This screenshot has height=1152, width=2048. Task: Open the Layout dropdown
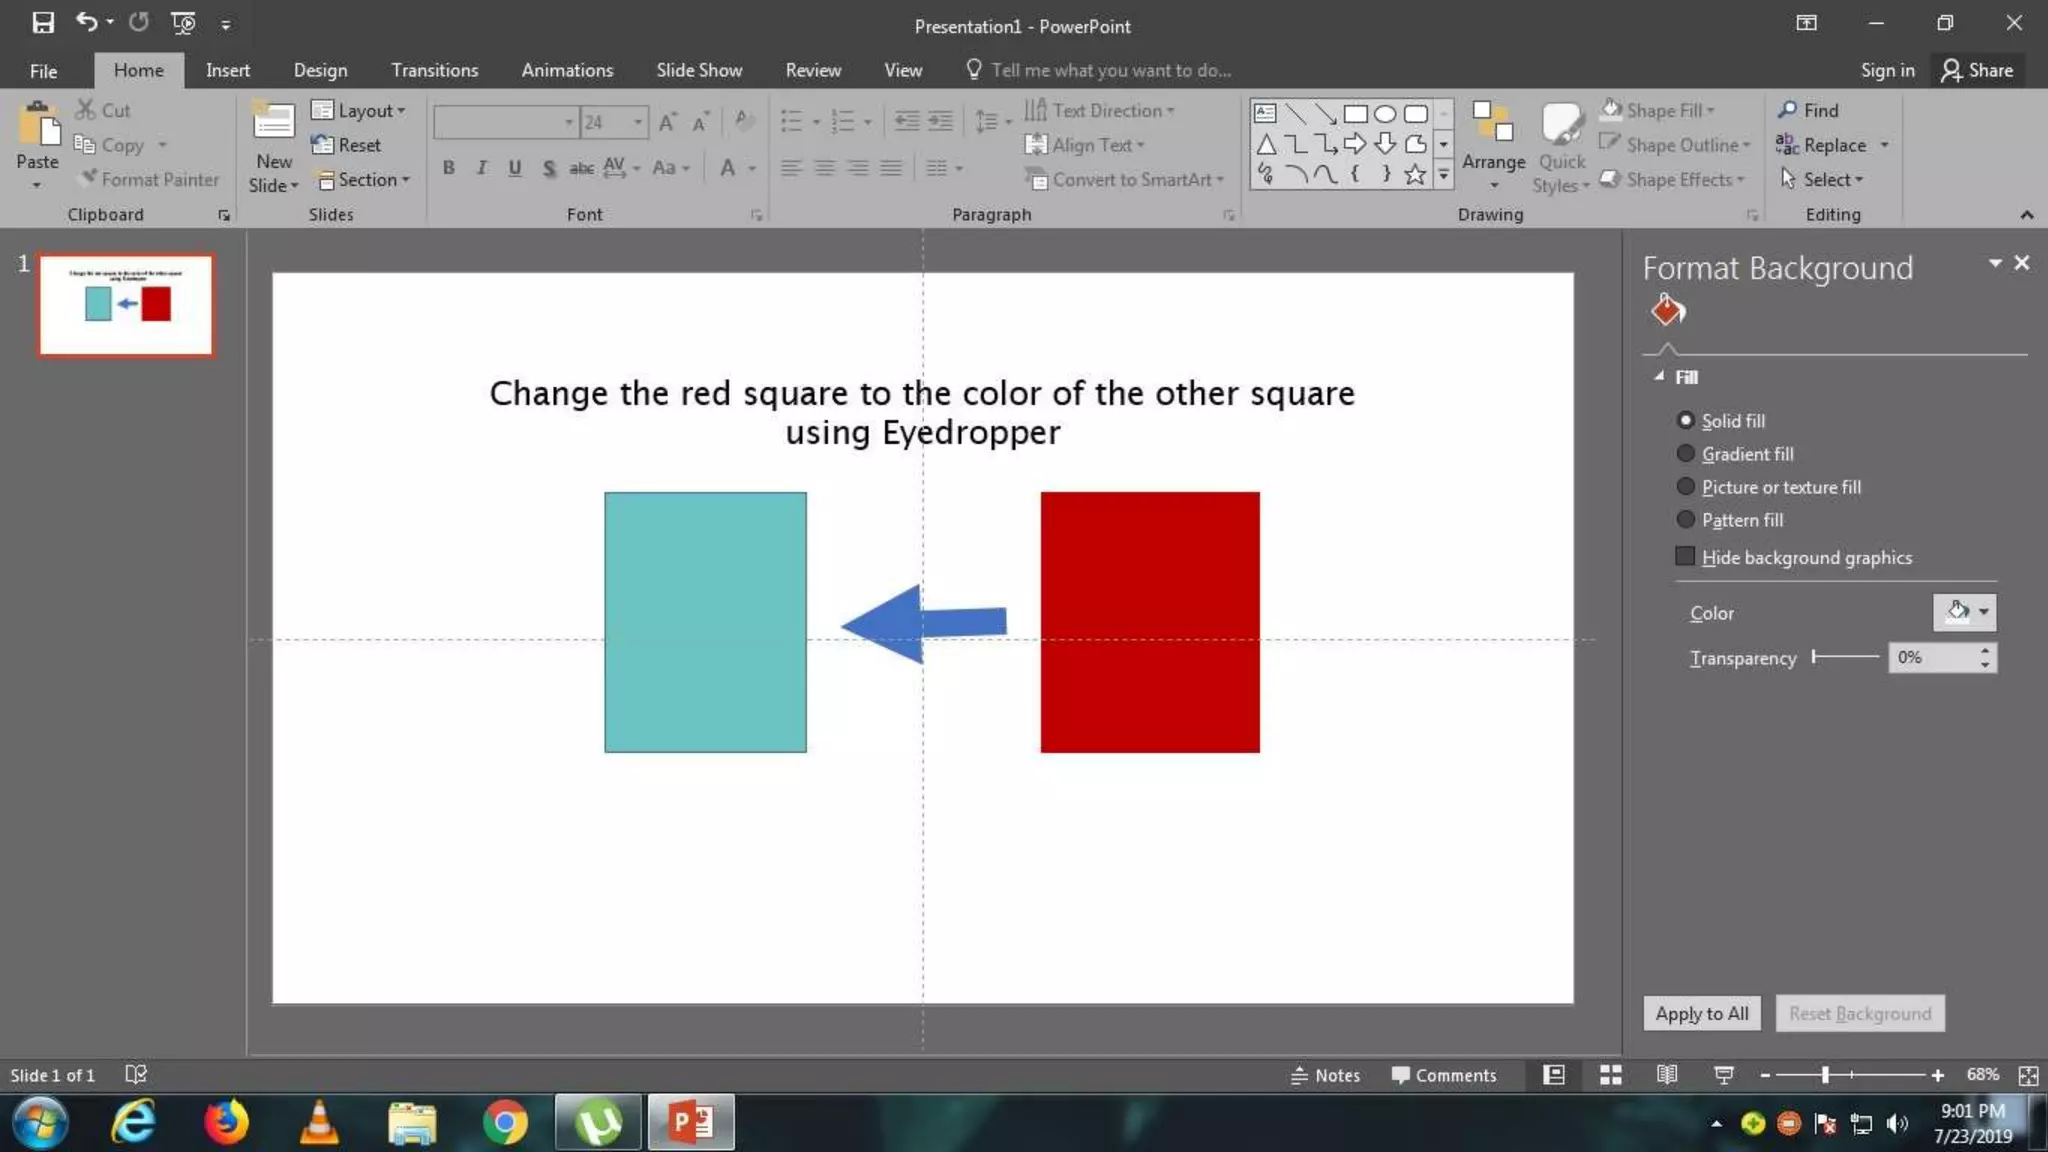pyautogui.click(x=358, y=110)
